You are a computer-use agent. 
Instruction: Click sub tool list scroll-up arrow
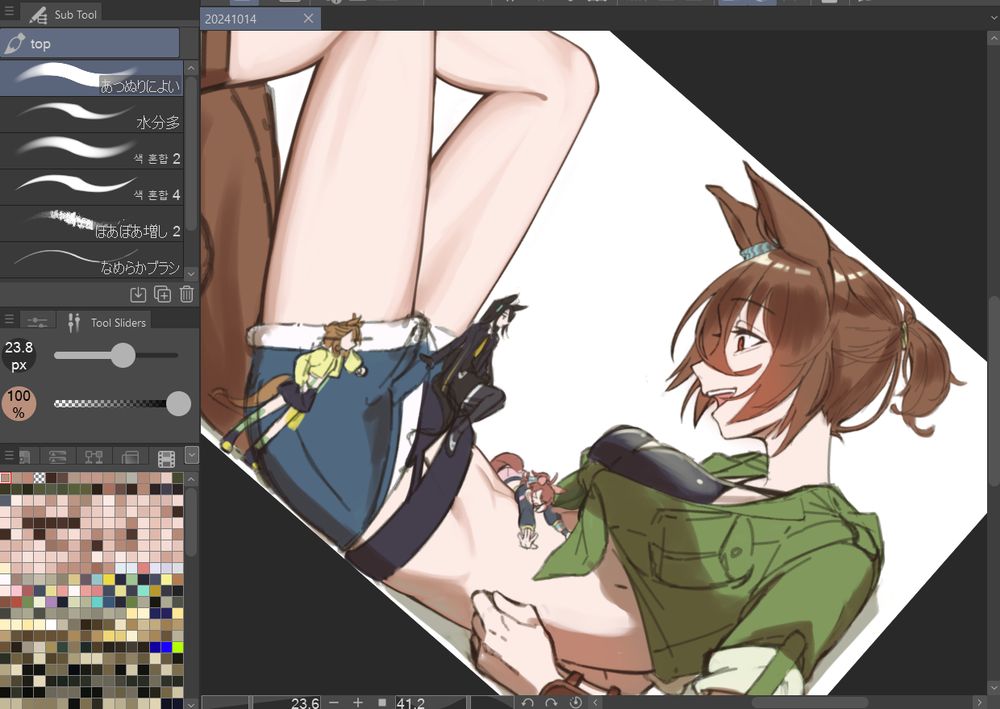click(x=191, y=68)
